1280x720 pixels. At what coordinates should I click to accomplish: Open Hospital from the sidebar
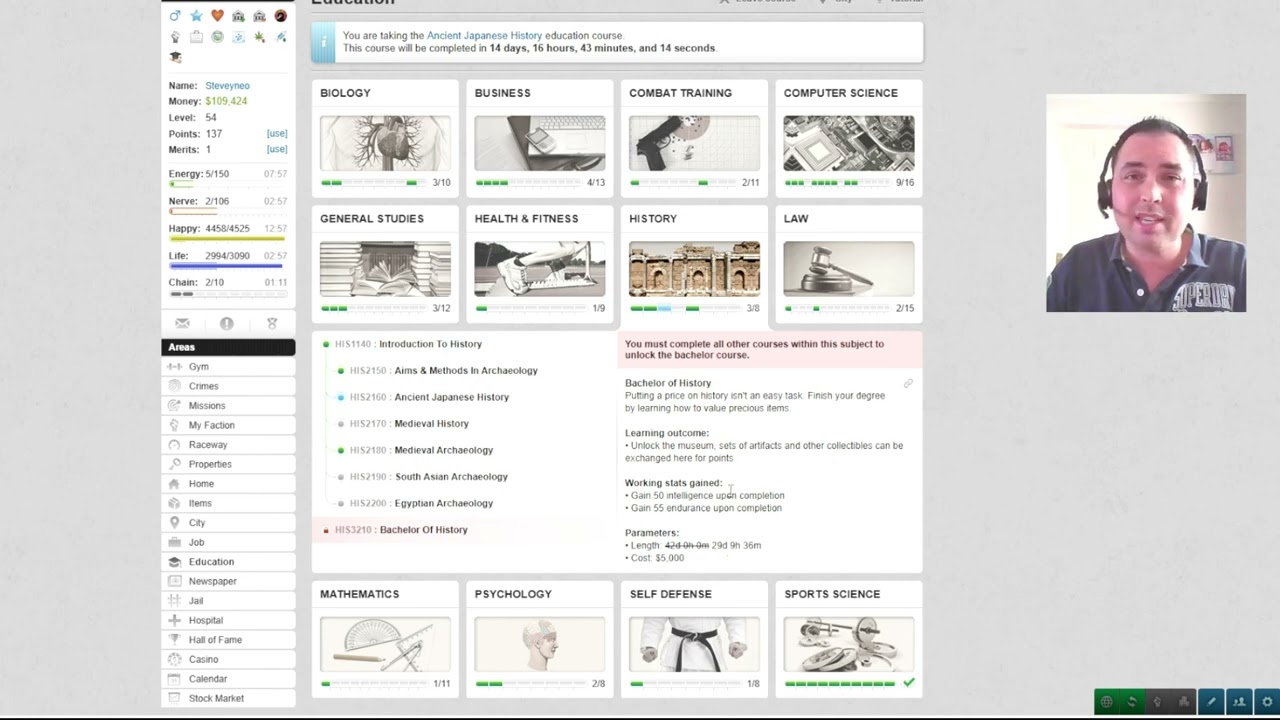pyautogui.click(x=228, y=620)
